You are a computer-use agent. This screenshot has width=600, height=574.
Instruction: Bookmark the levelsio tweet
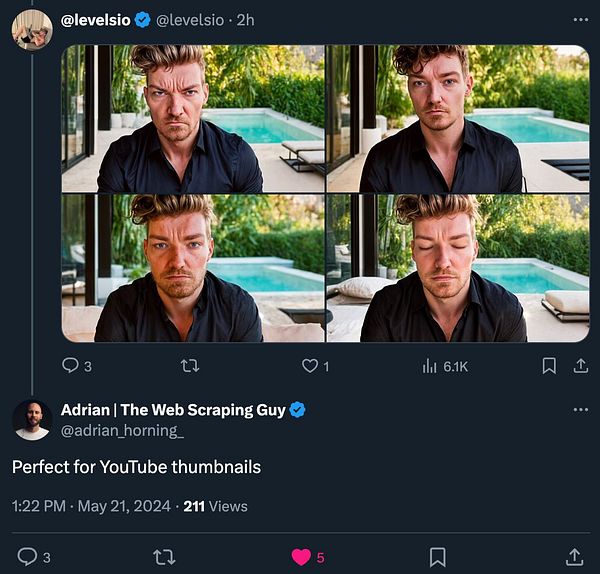548,366
